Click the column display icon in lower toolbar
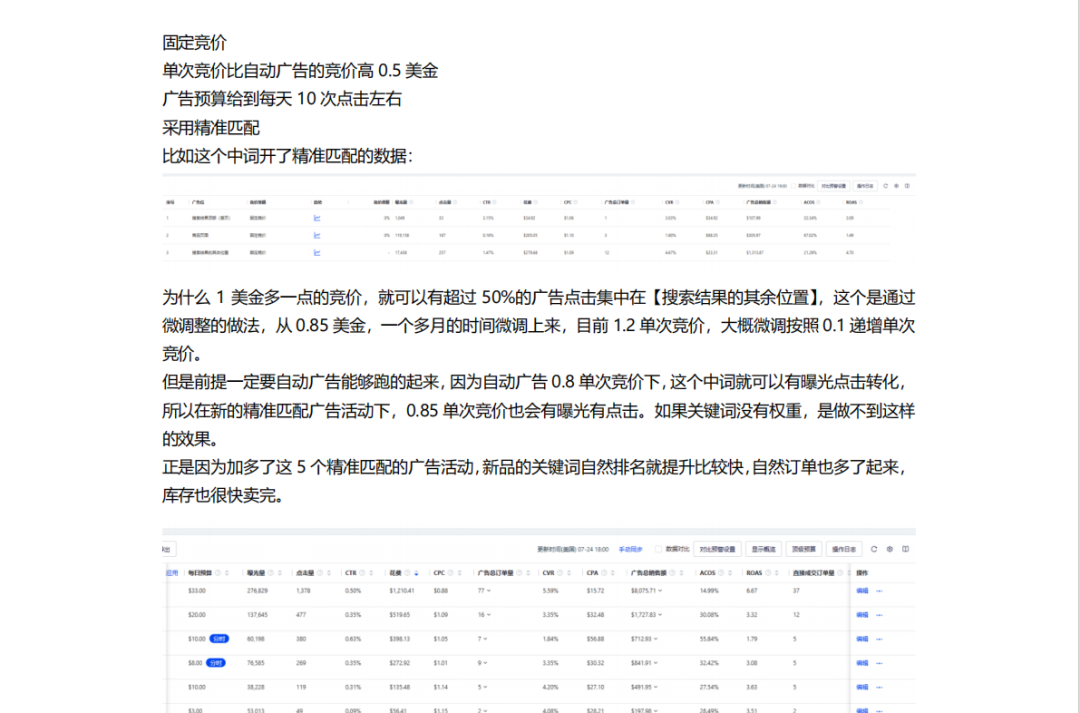Viewport: 1080px width, 713px height. coord(905,549)
